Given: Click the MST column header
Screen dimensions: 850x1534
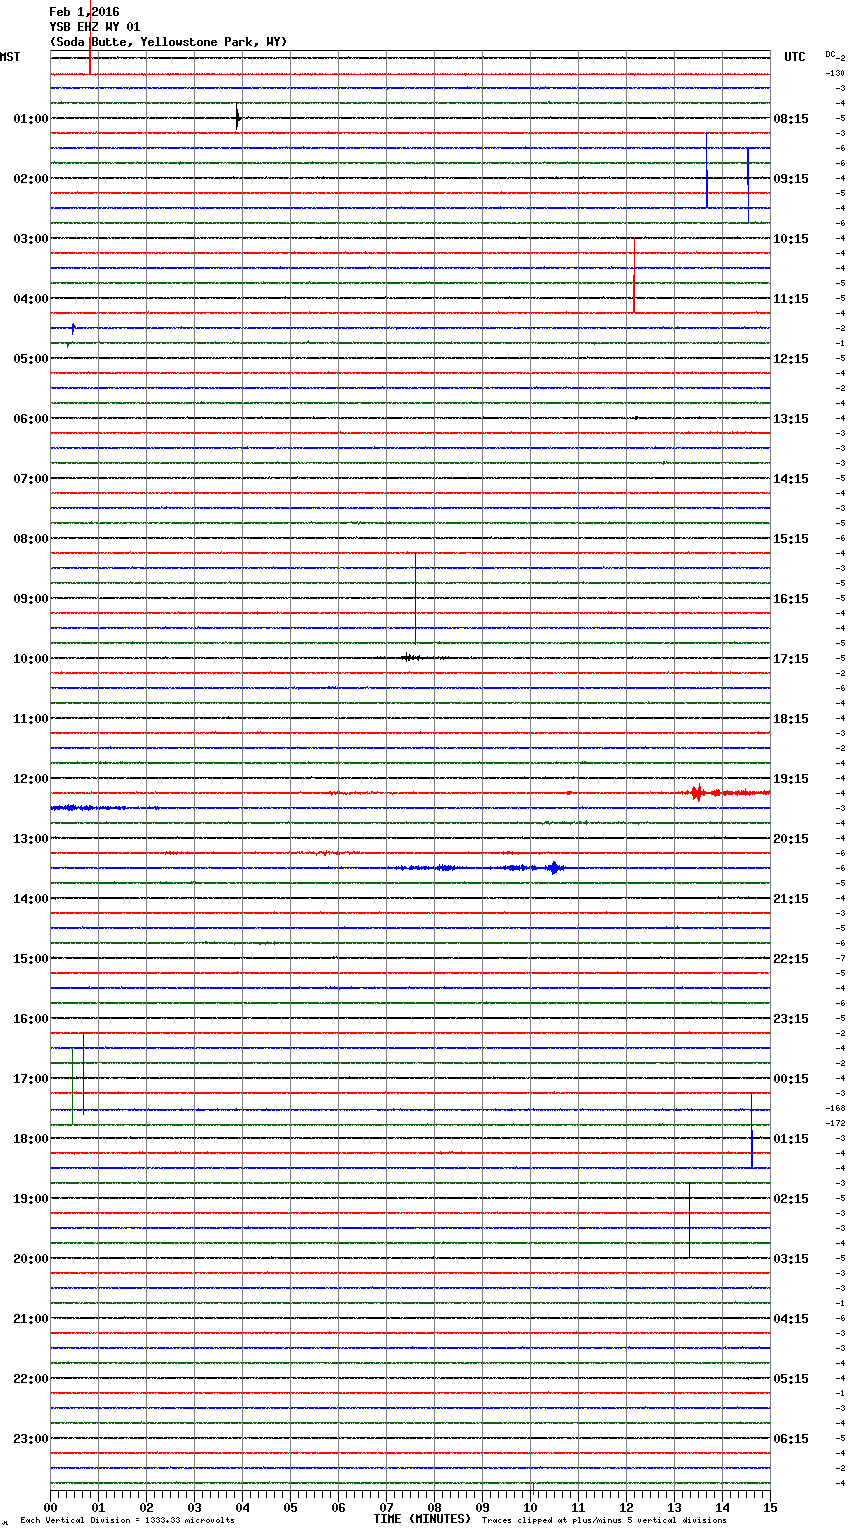Looking at the screenshot, I should (x=10, y=57).
